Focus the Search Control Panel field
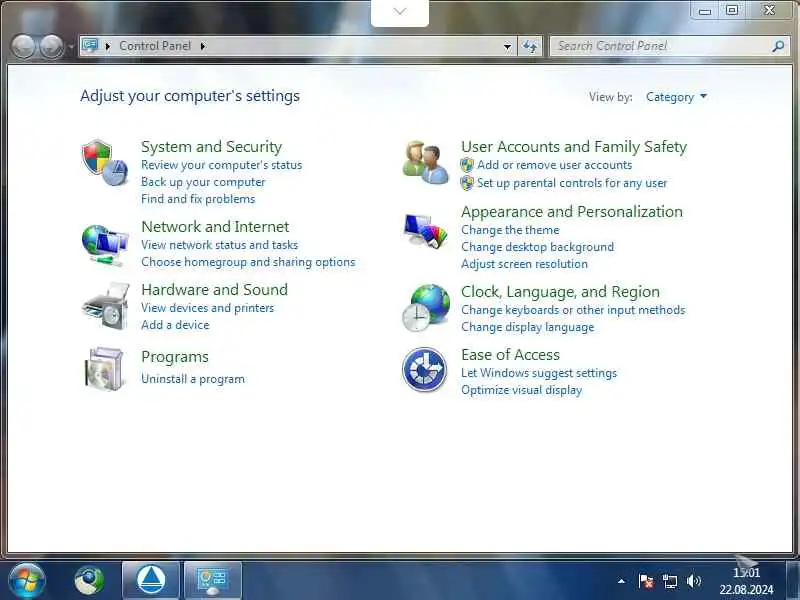Screen dimensions: 800x600 (669, 46)
